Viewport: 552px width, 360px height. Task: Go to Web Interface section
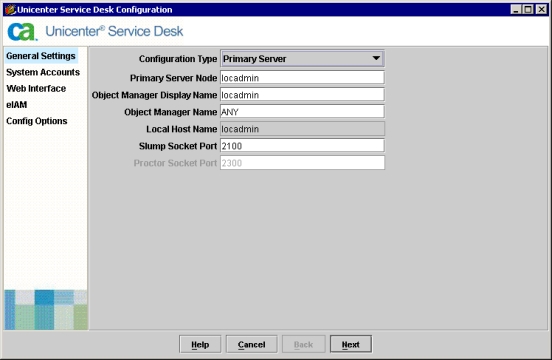36,88
